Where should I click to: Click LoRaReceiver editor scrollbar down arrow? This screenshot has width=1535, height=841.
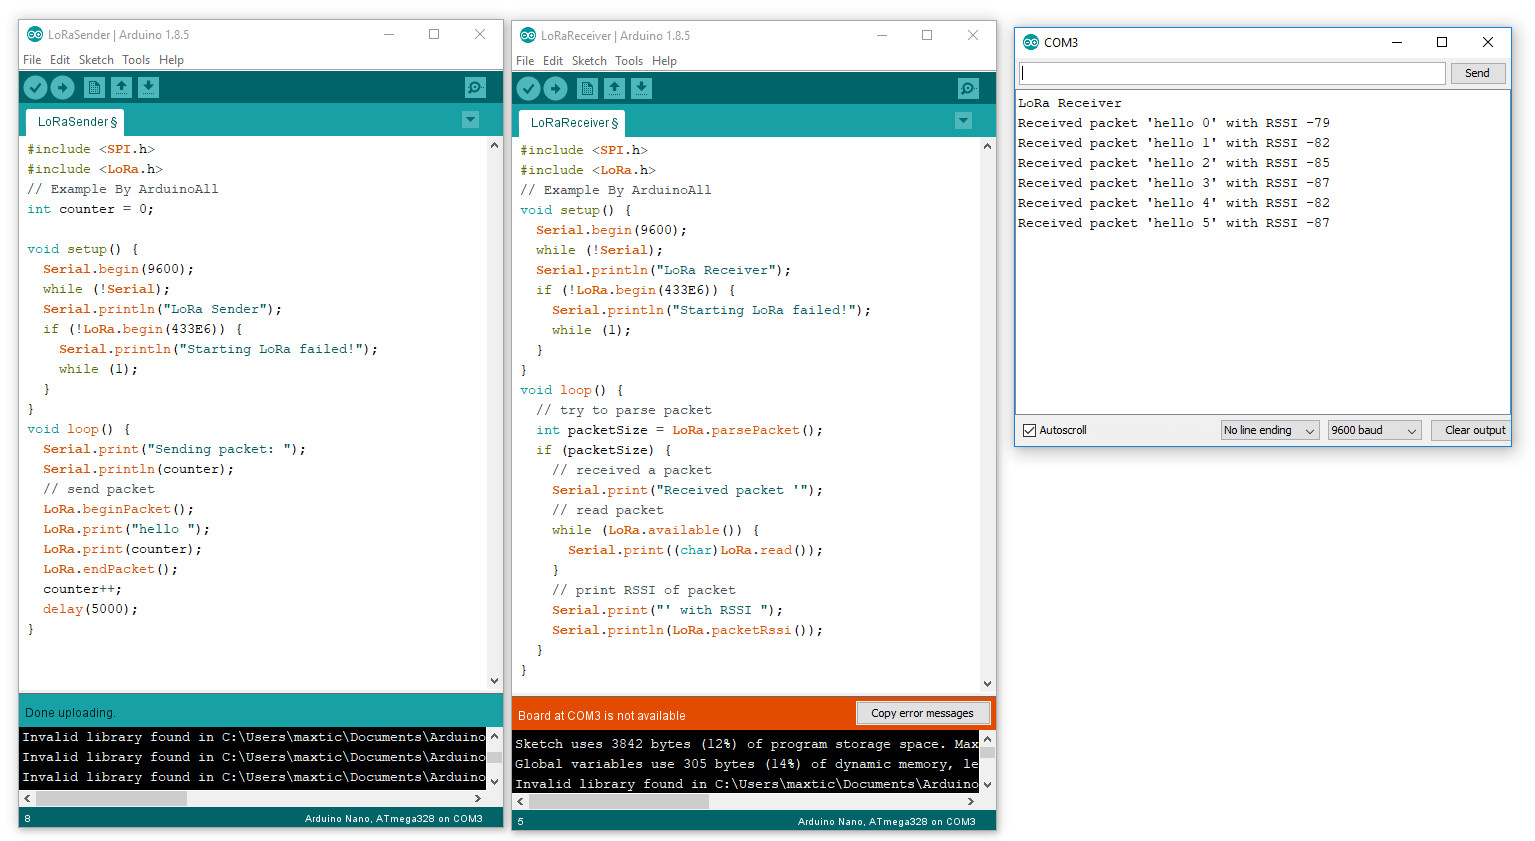[x=987, y=684]
